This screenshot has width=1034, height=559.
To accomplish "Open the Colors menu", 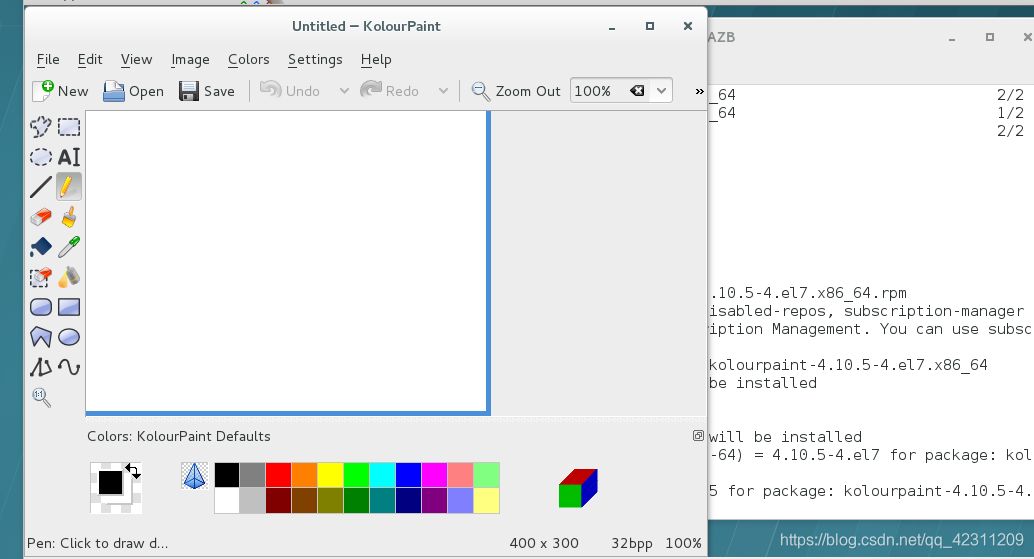I will click(x=249, y=59).
